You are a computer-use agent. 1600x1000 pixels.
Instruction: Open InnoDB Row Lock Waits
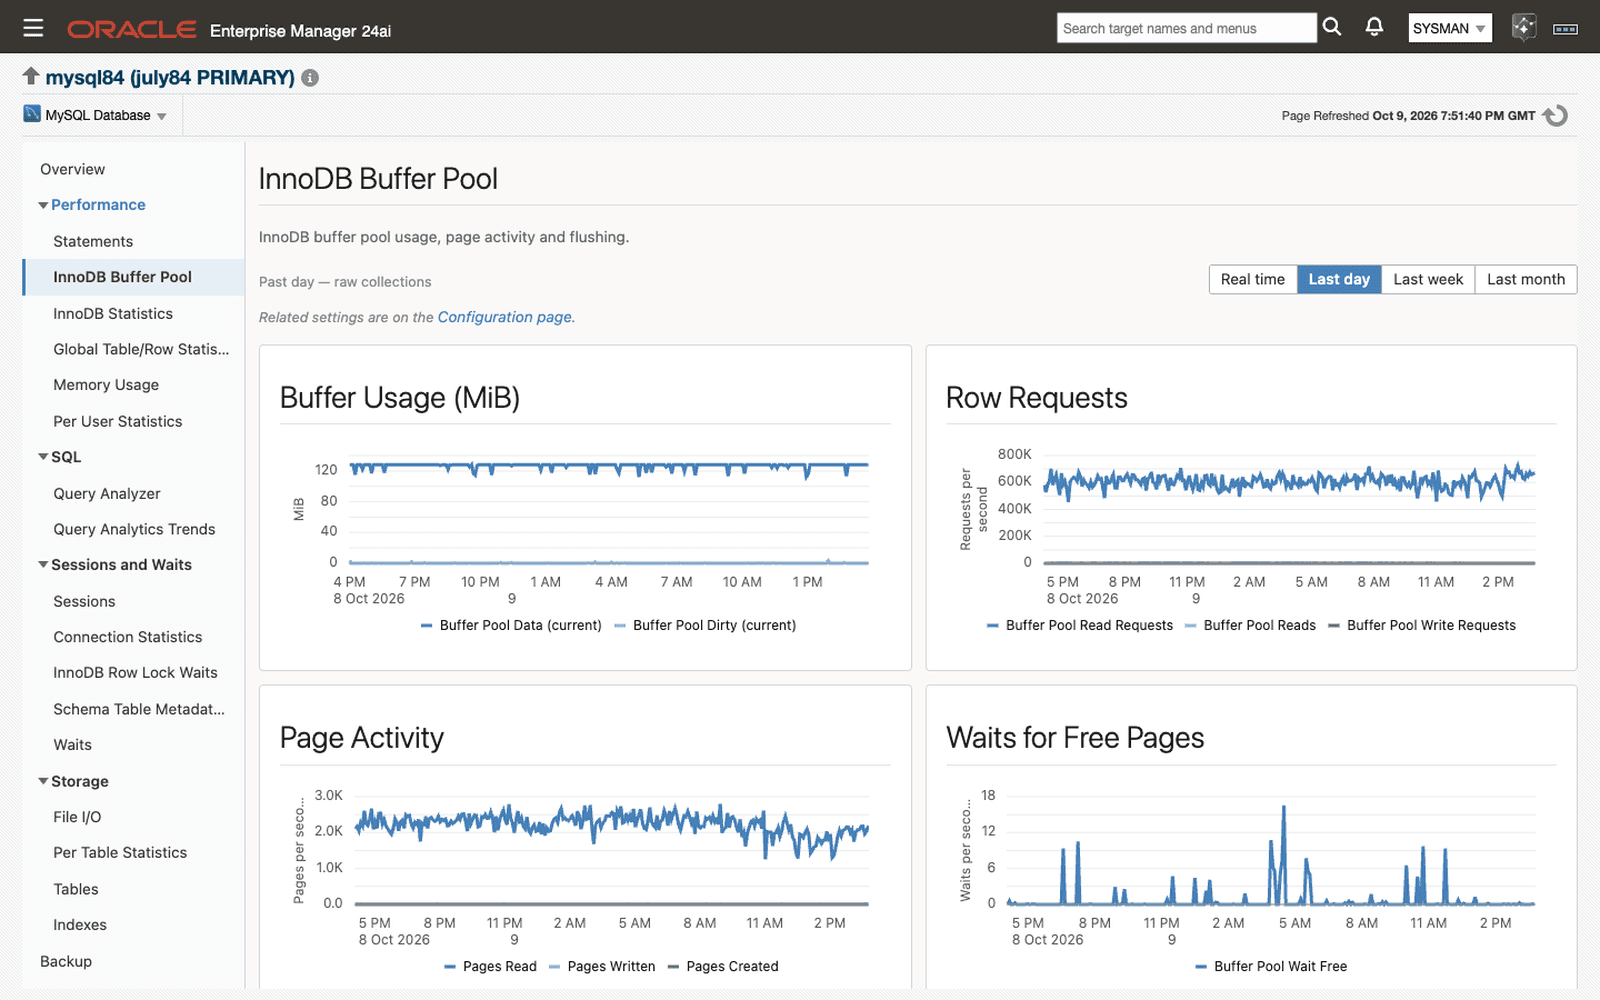point(135,673)
